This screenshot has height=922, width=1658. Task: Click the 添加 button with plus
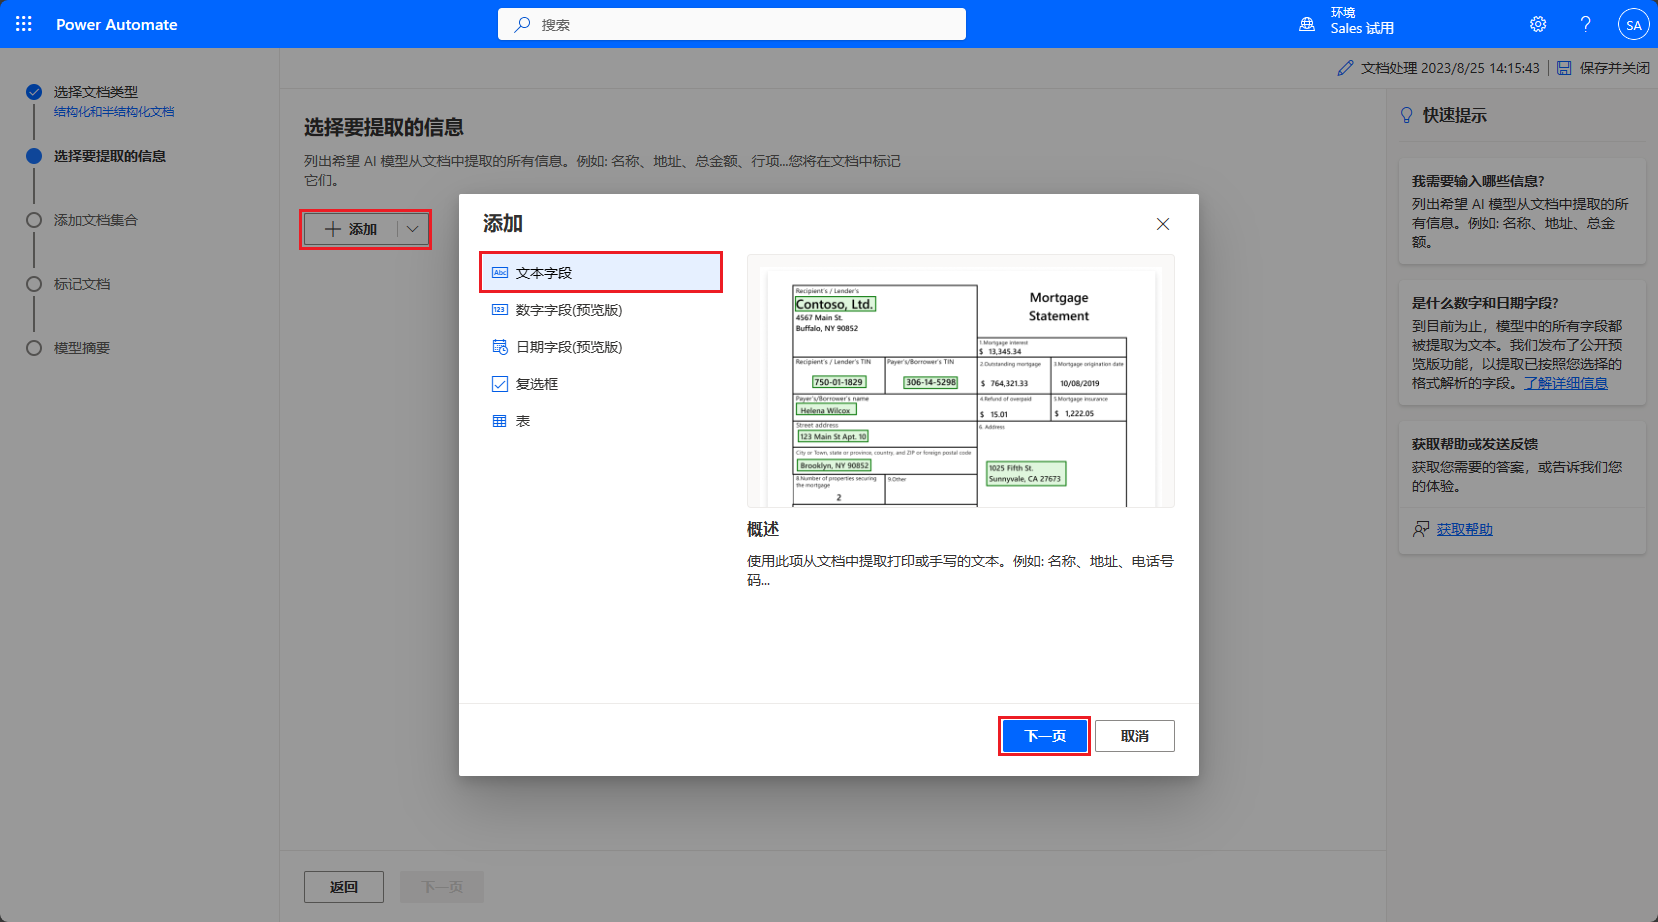coord(351,229)
